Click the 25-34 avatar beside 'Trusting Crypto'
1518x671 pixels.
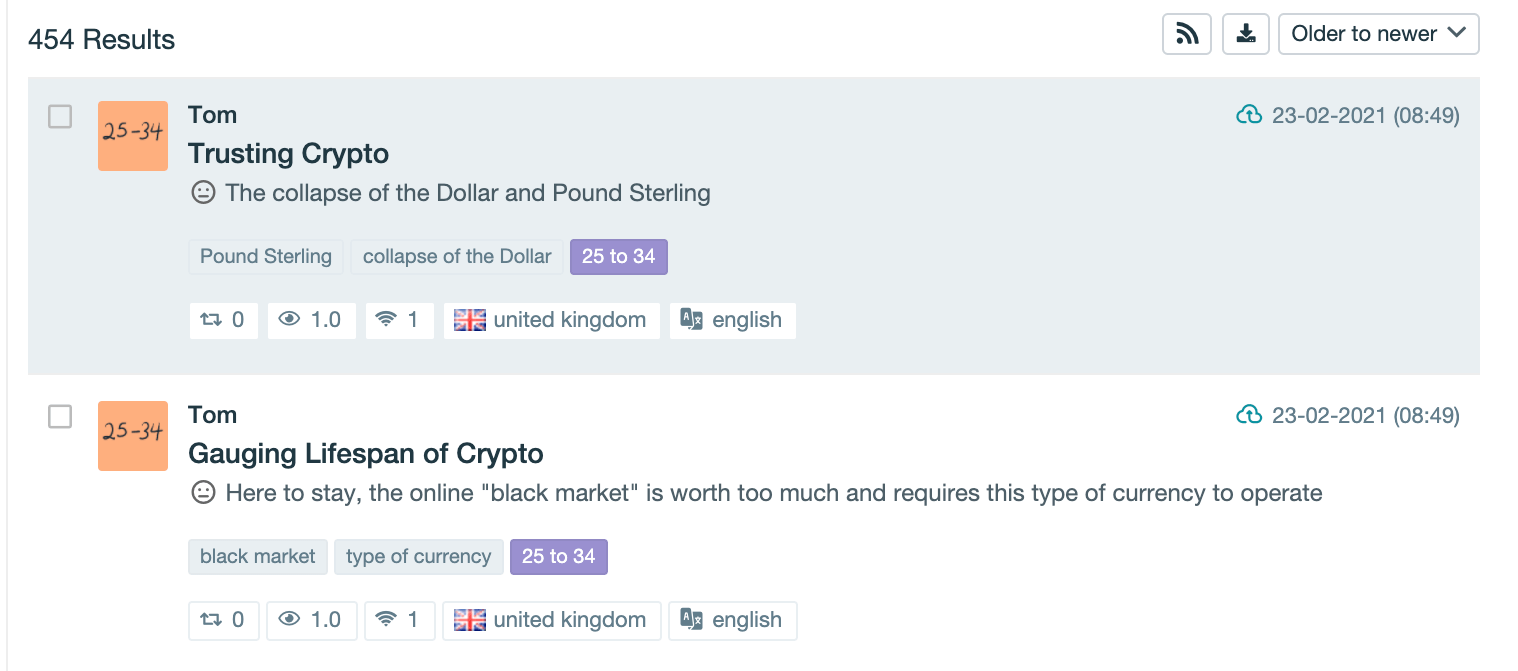(133, 136)
